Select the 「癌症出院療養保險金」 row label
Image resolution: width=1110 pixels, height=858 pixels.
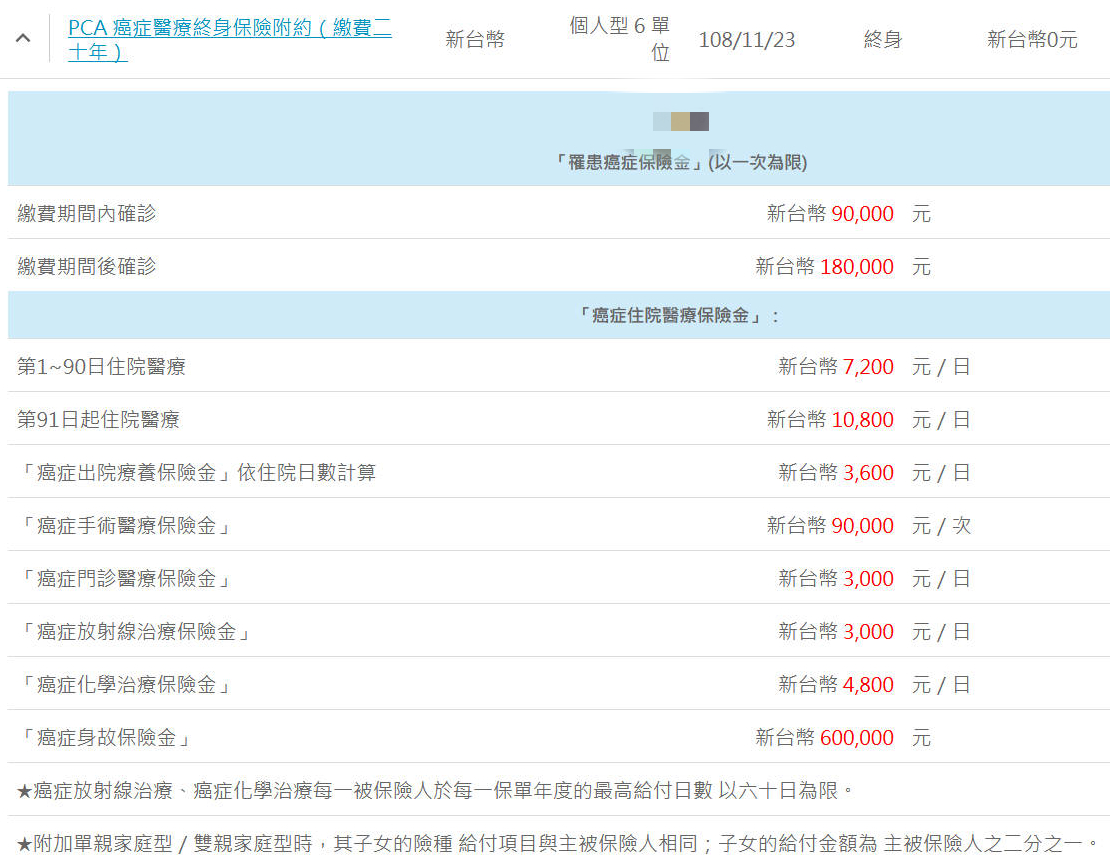[197, 473]
